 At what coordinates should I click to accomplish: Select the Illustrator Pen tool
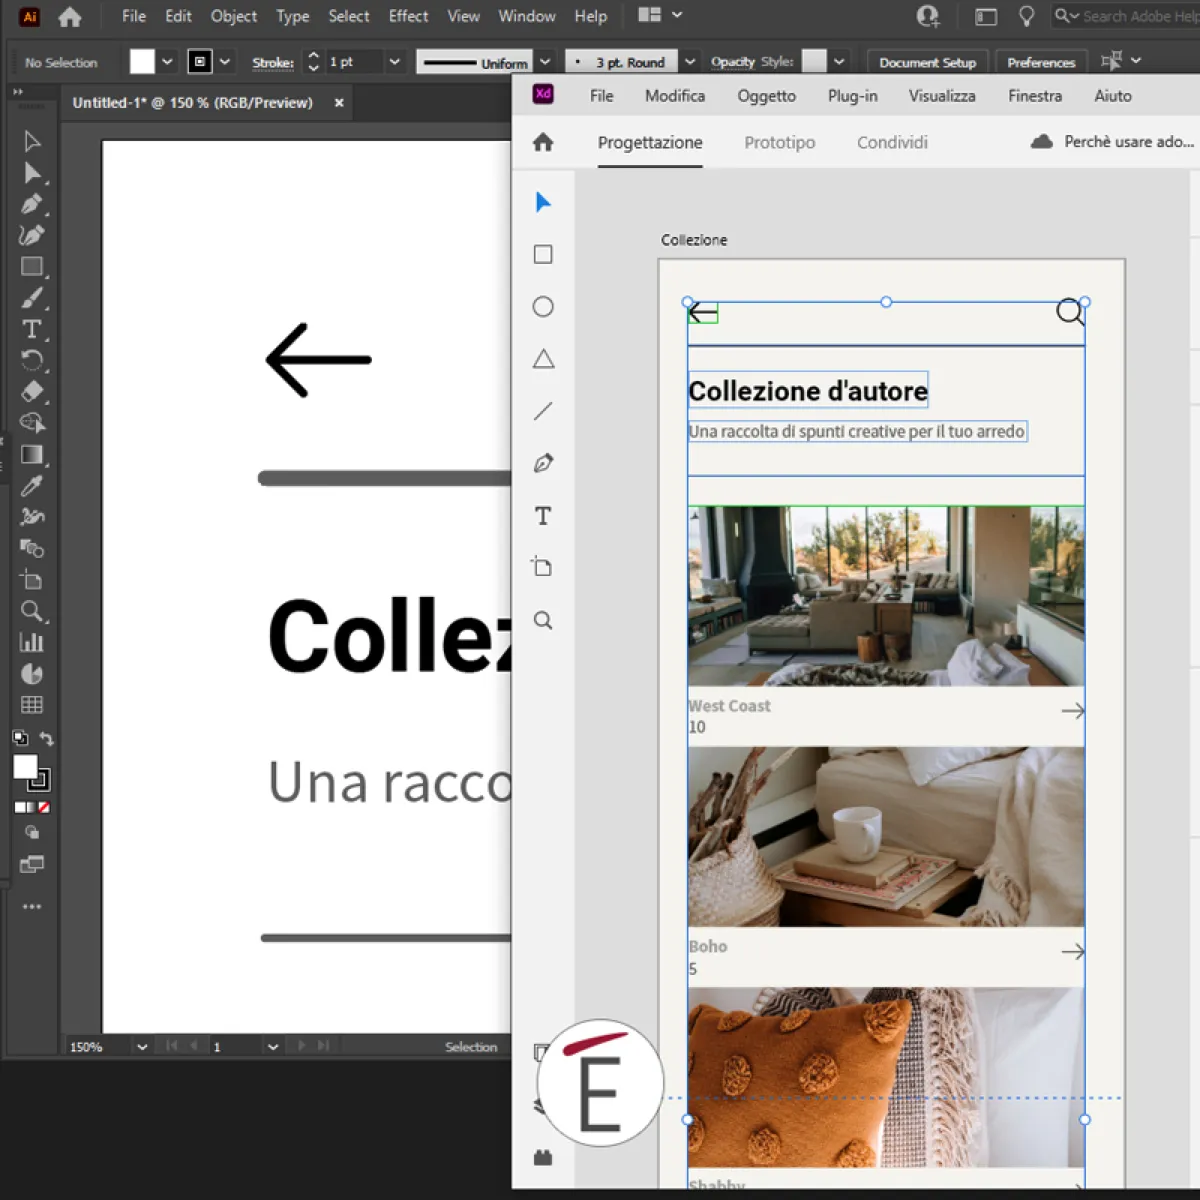pos(31,204)
